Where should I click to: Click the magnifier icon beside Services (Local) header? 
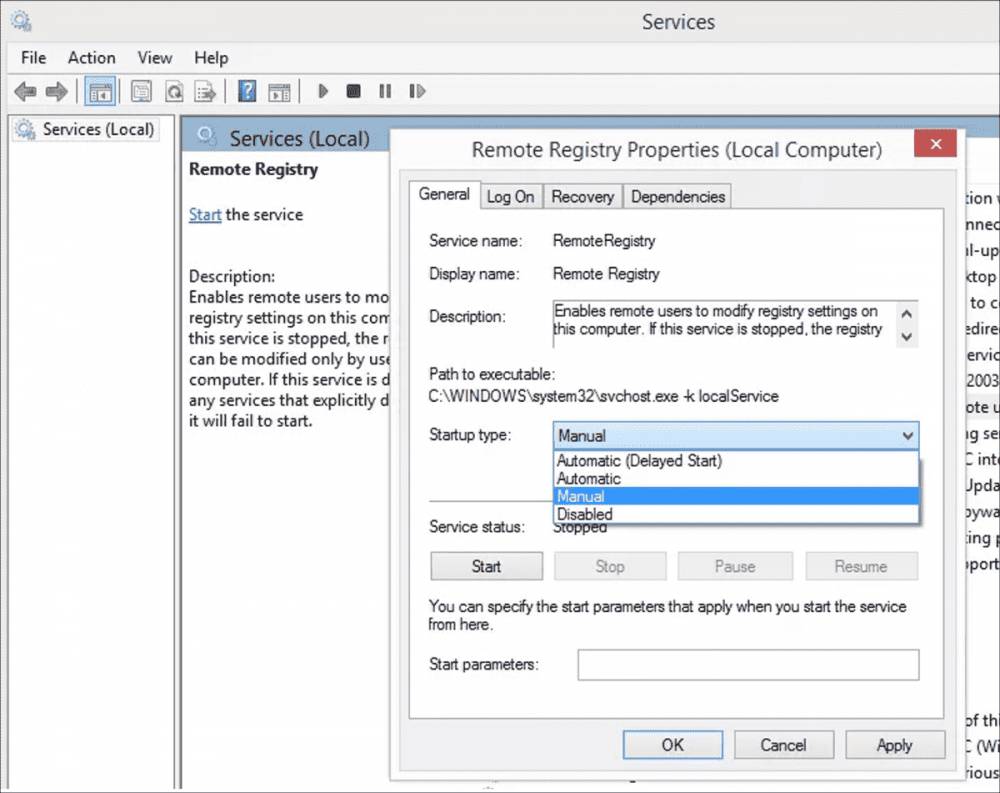click(x=205, y=135)
